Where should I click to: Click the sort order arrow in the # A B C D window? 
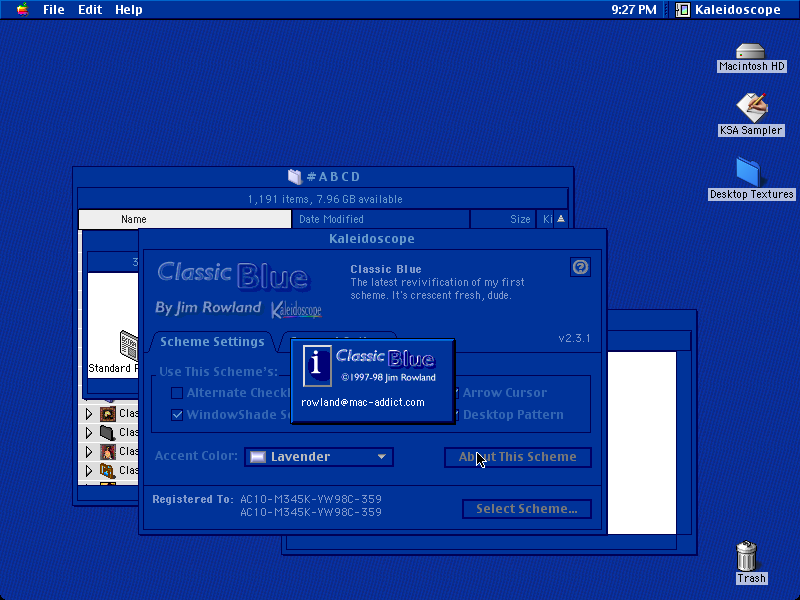tap(561, 219)
